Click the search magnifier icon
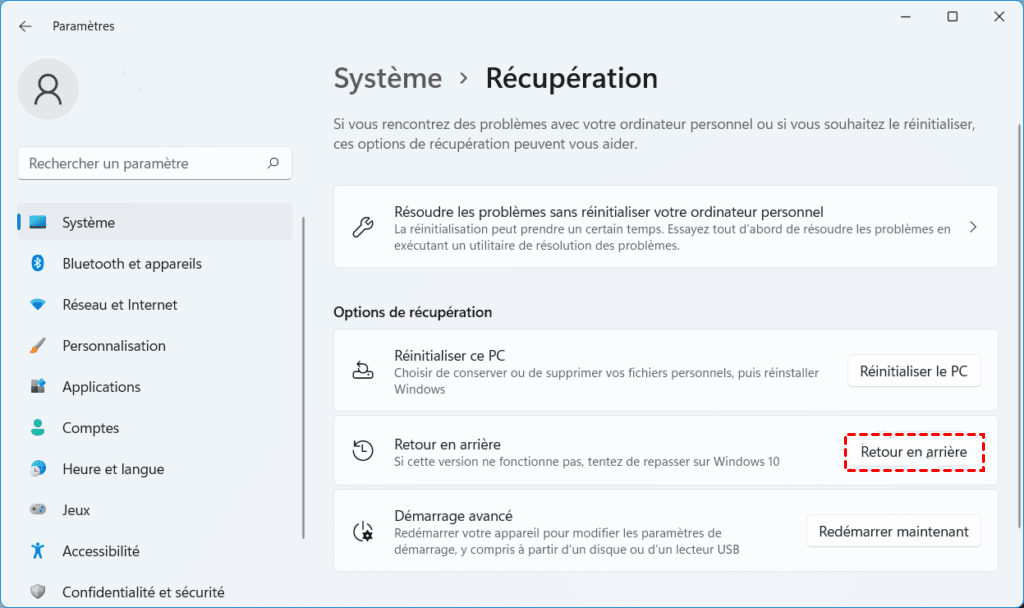This screenshot has height=608, width=1024. tap(273, 163)
